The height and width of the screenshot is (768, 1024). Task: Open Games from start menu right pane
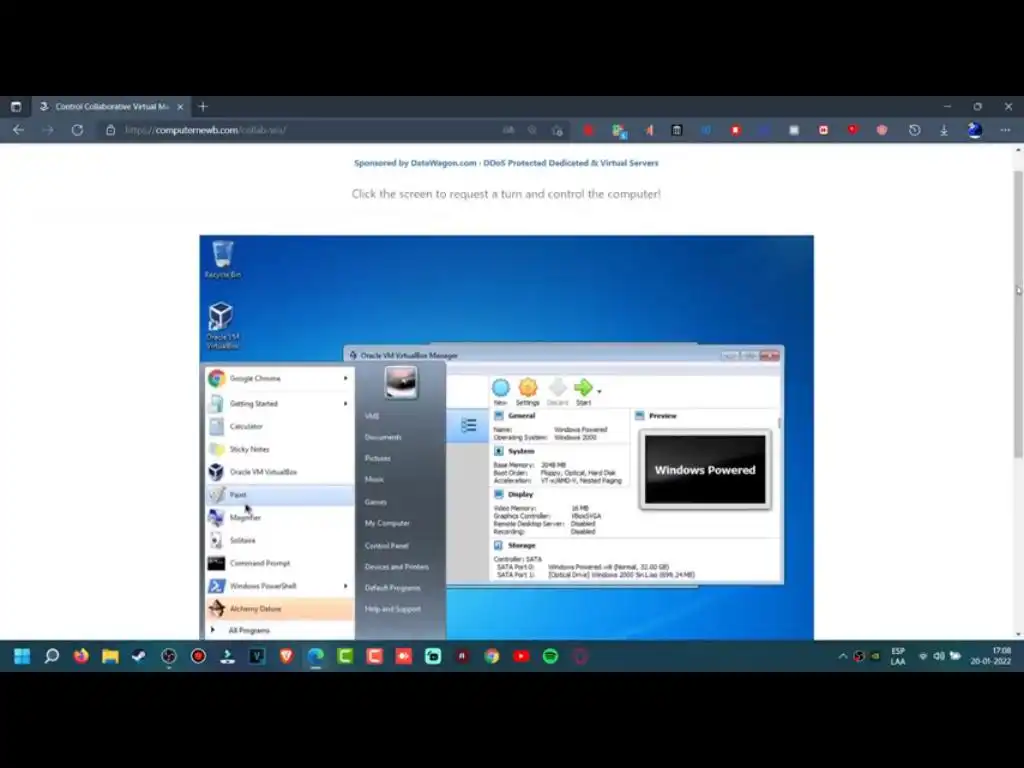pyautogui.click(x=376, y=502)
